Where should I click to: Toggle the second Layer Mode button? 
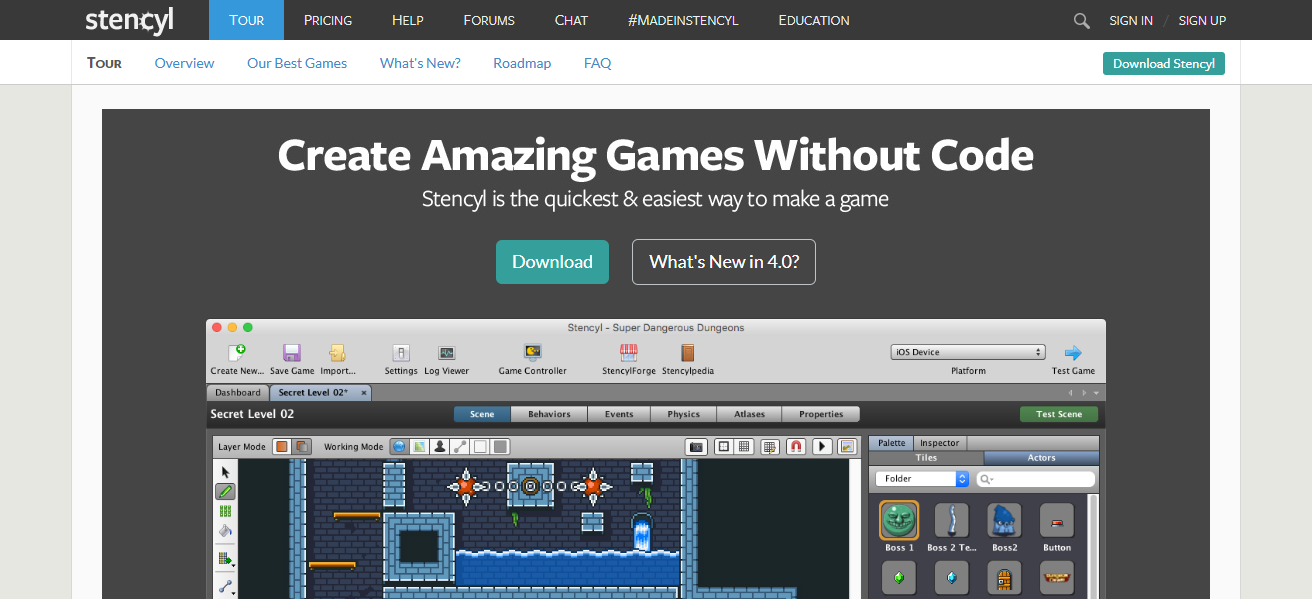click(301, 446)
